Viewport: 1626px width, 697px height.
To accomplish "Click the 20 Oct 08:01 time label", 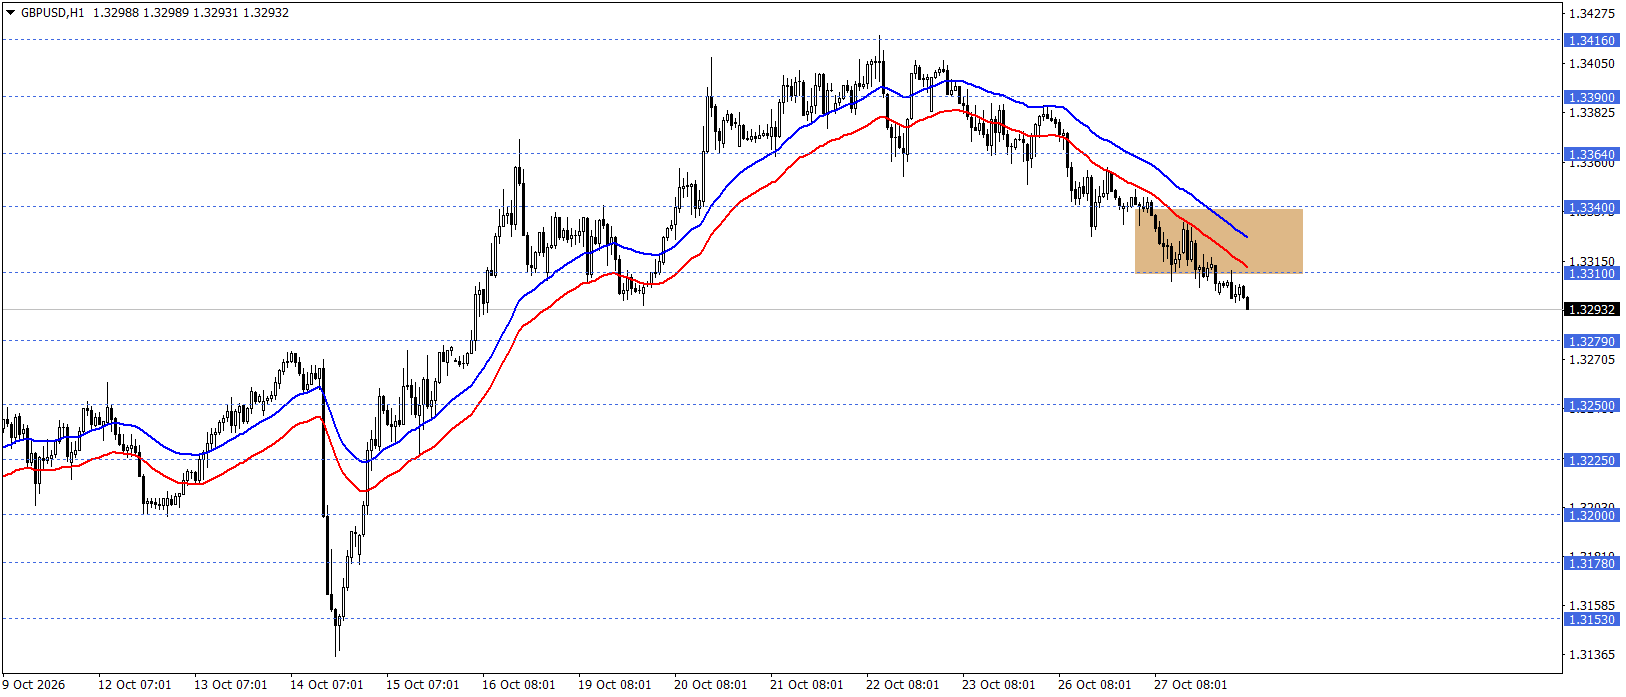I will [711, 685].
